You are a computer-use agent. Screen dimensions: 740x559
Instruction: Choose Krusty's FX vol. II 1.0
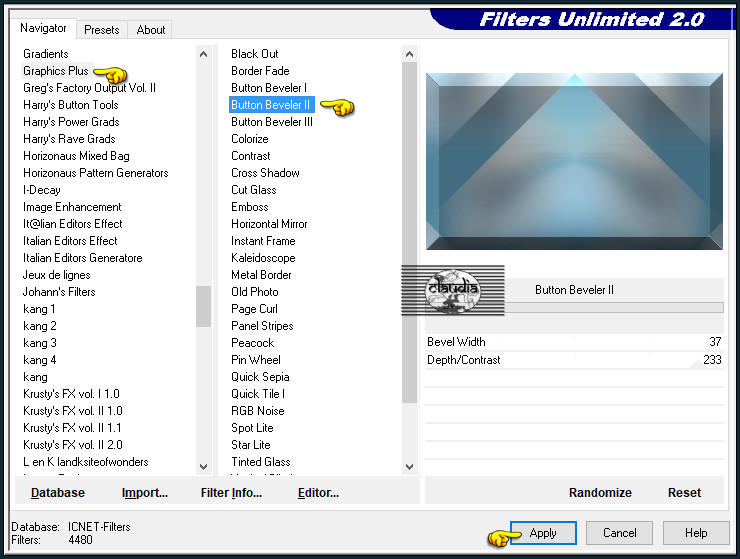(x=73, y=411)
